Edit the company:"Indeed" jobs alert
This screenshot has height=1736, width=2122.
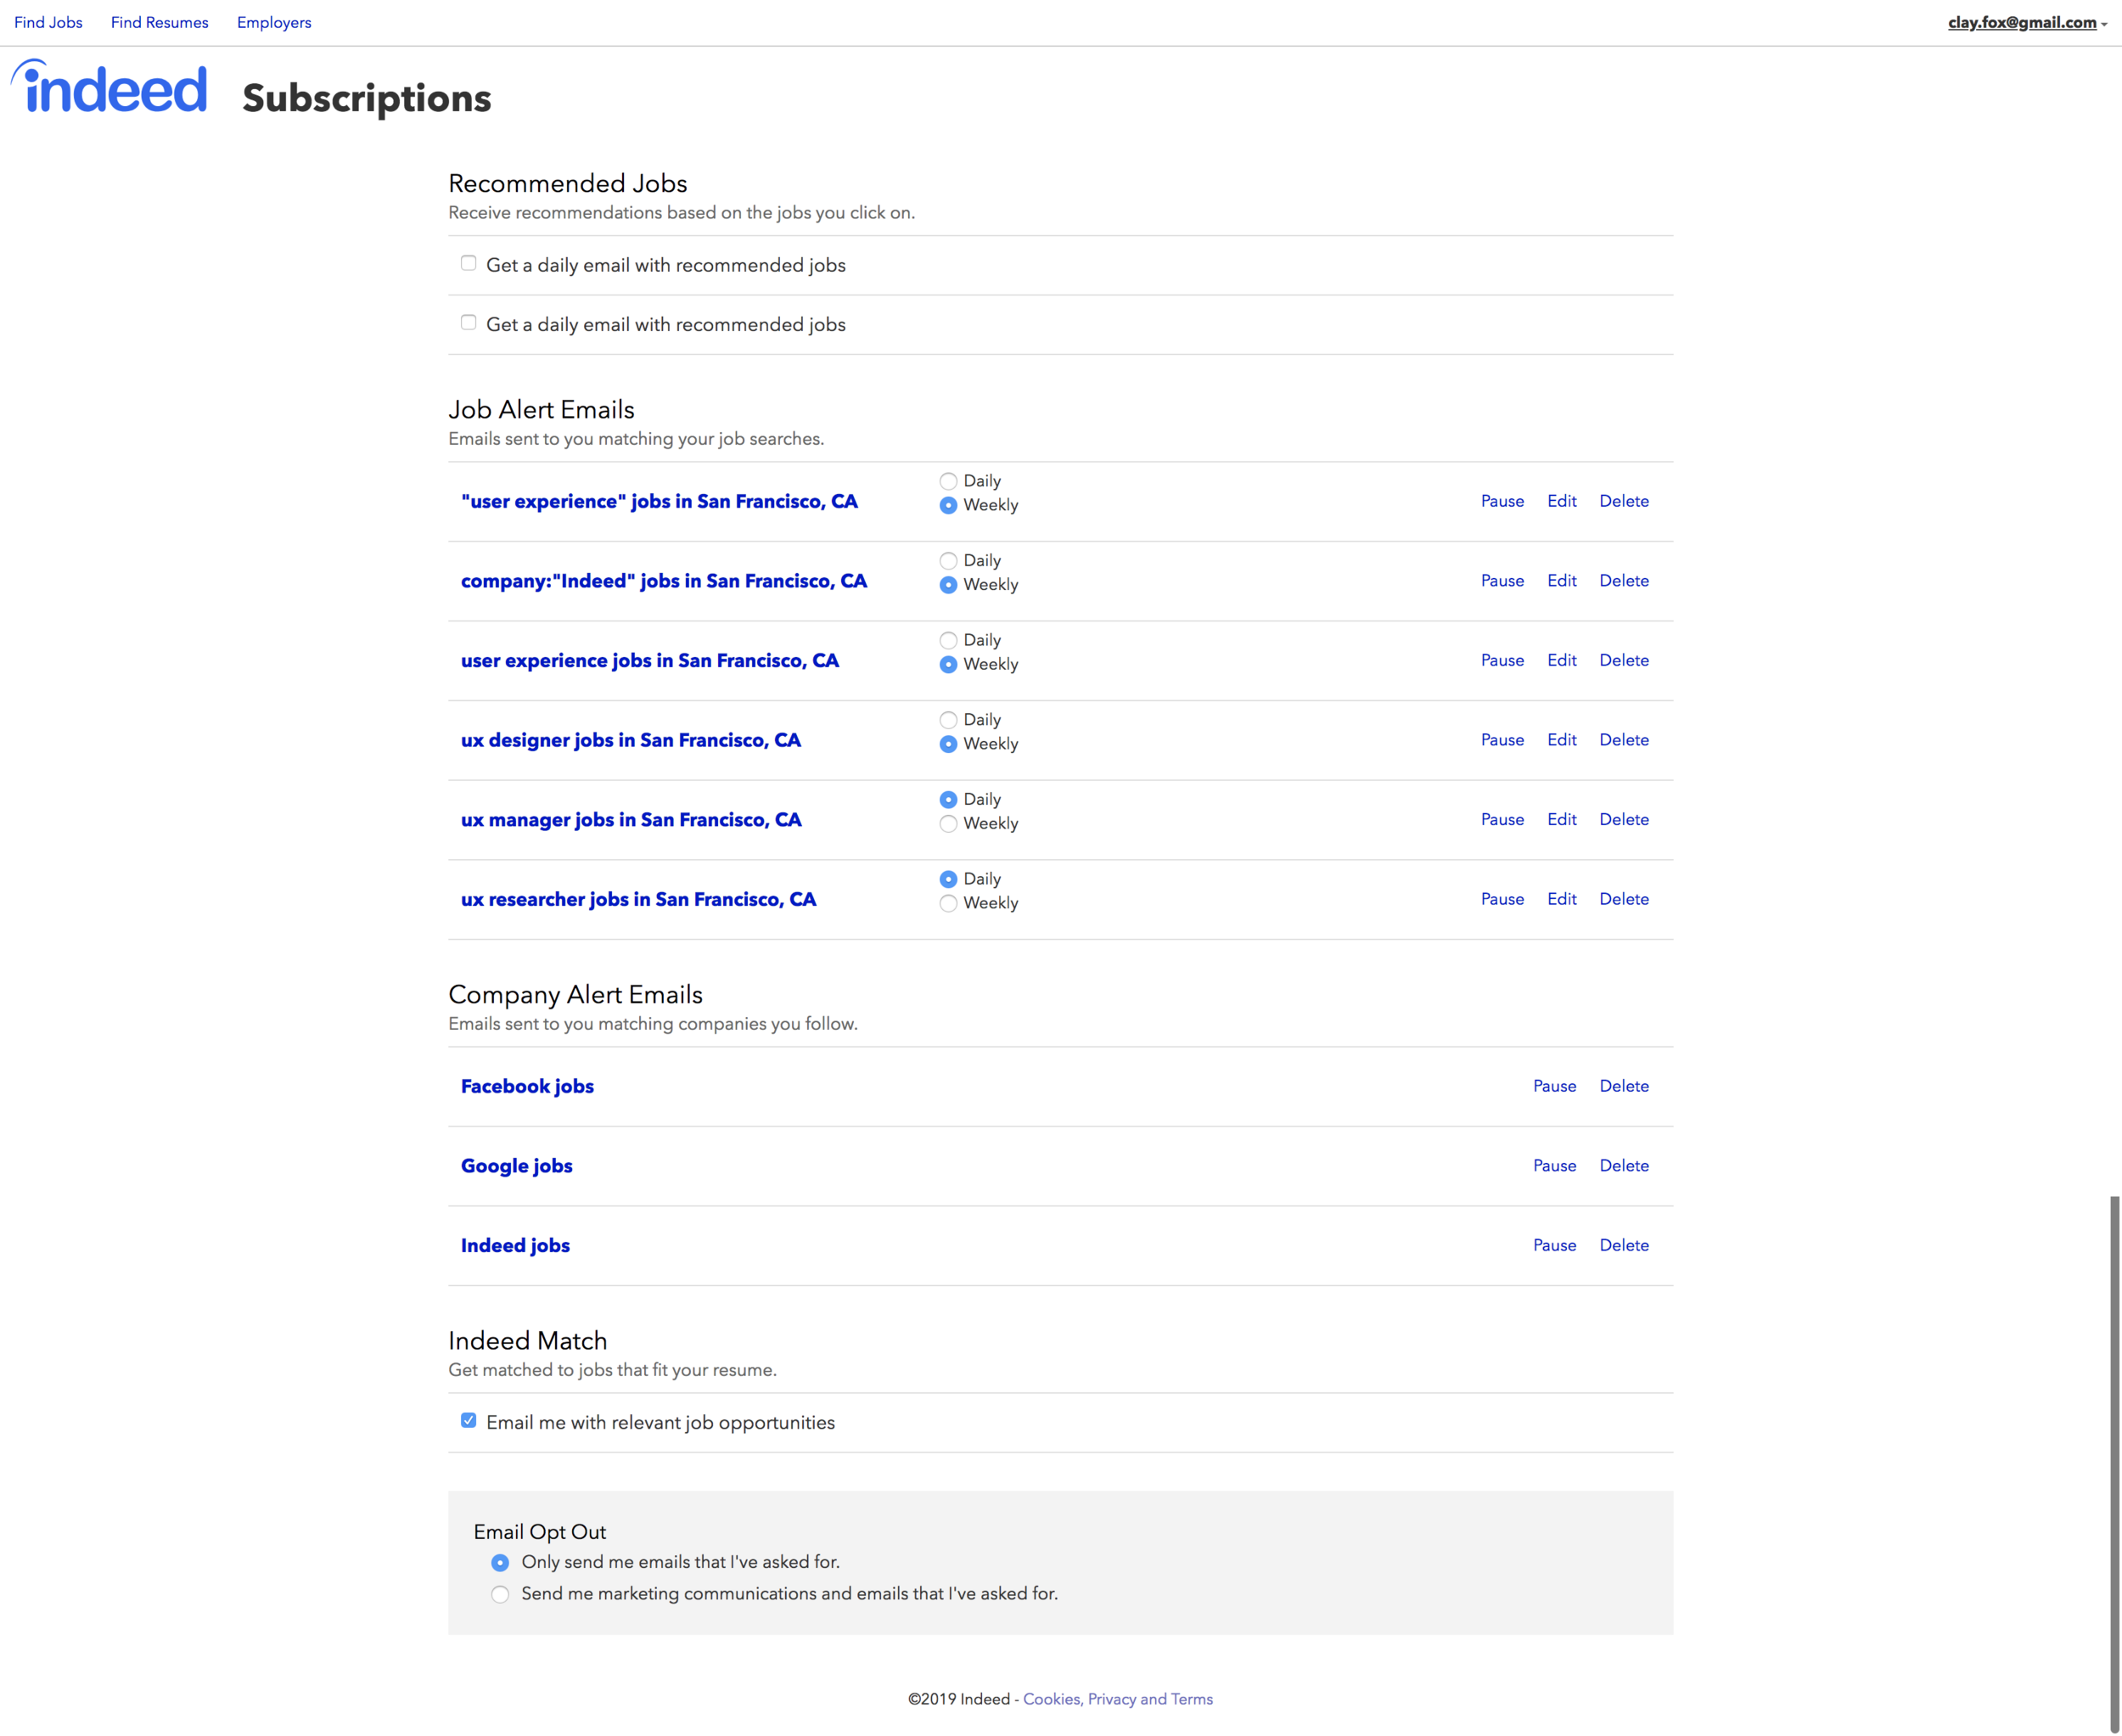(x=1561, y=581)
